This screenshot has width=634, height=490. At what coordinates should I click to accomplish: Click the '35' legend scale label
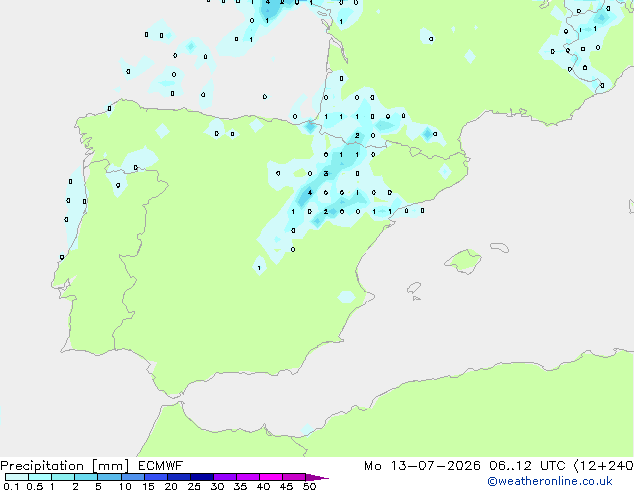point(241,486)
